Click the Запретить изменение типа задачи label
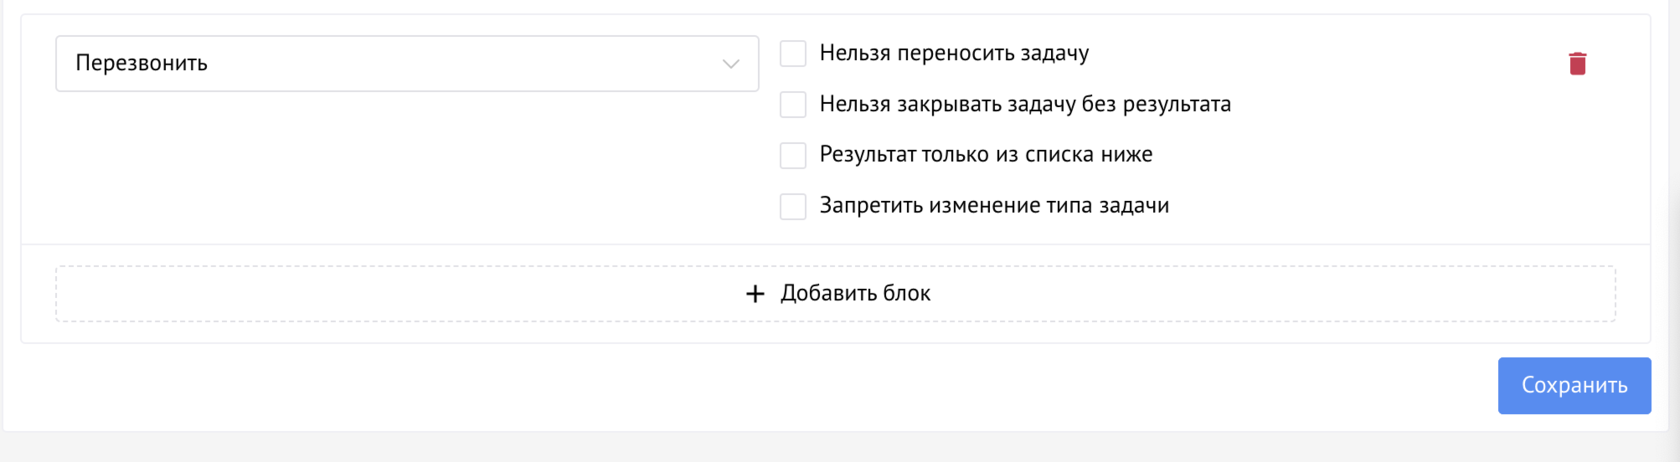The height and width of the screenshot is (462, 1680). tap(994, 206)
